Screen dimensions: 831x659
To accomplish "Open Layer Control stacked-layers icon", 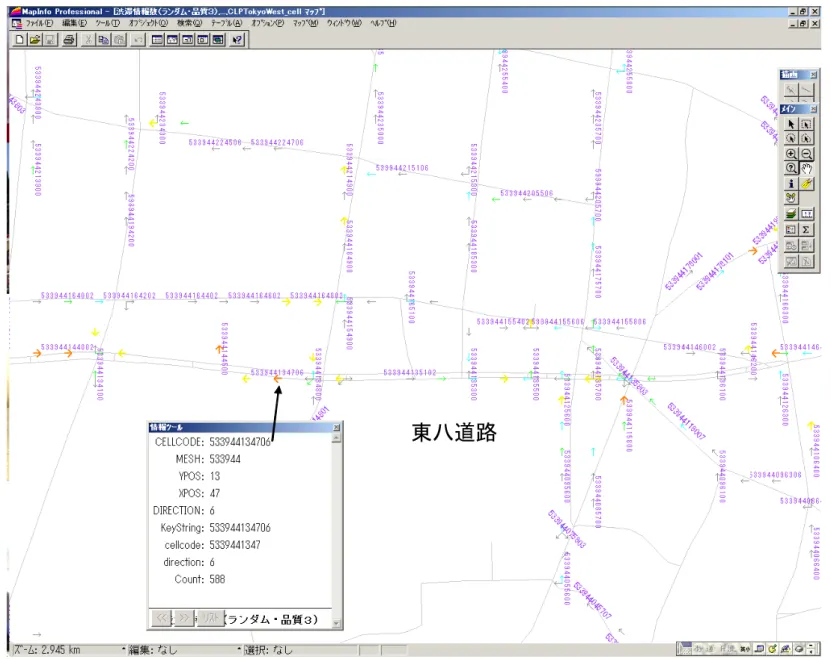I will point(791,214).
